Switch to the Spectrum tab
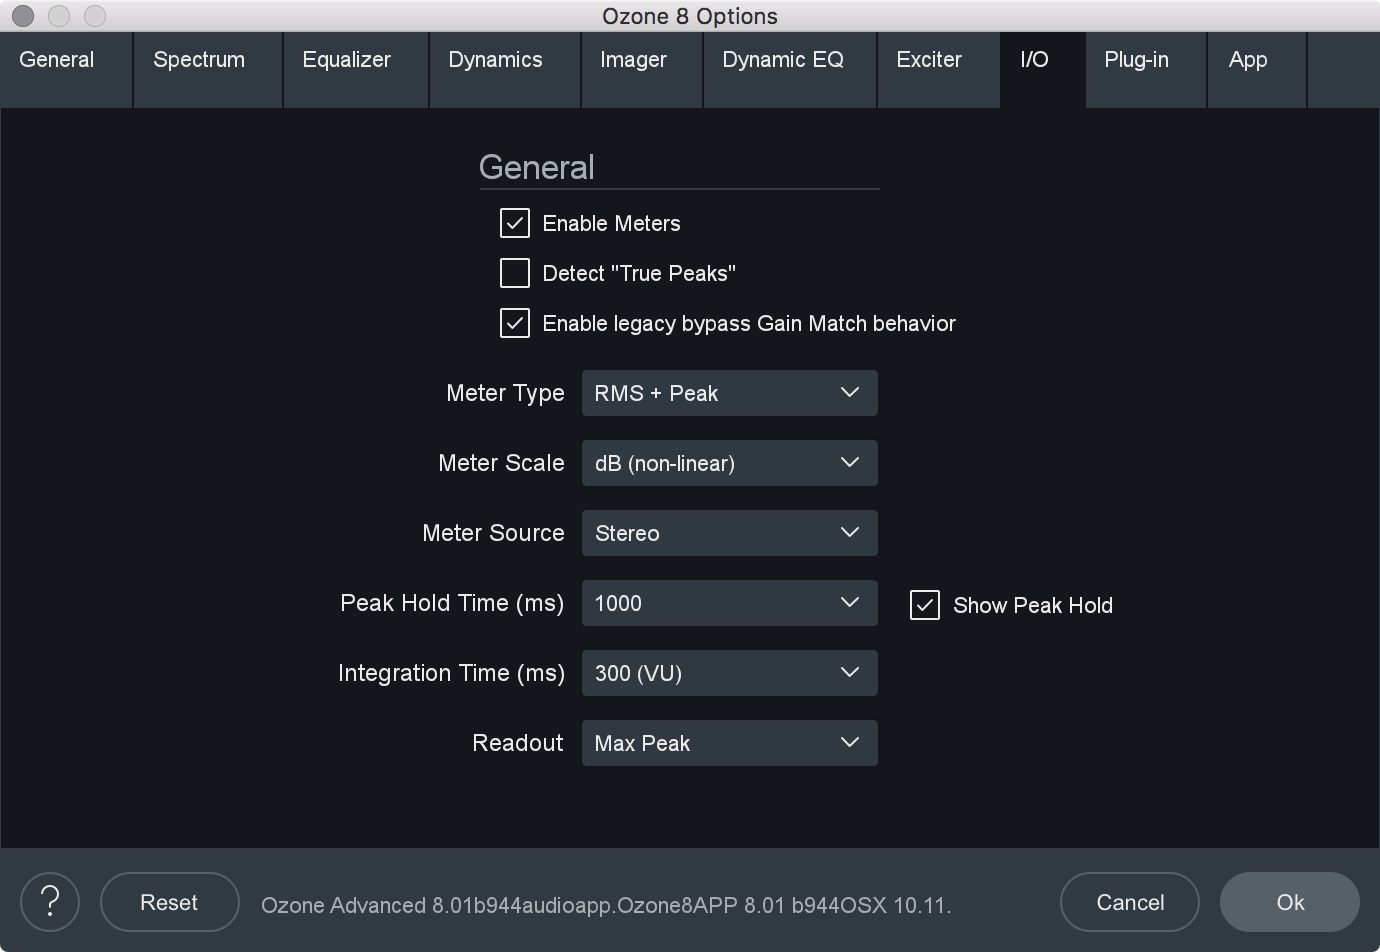Image resolution: width=1380 pixels, height=952 pixels. (208, 70)
